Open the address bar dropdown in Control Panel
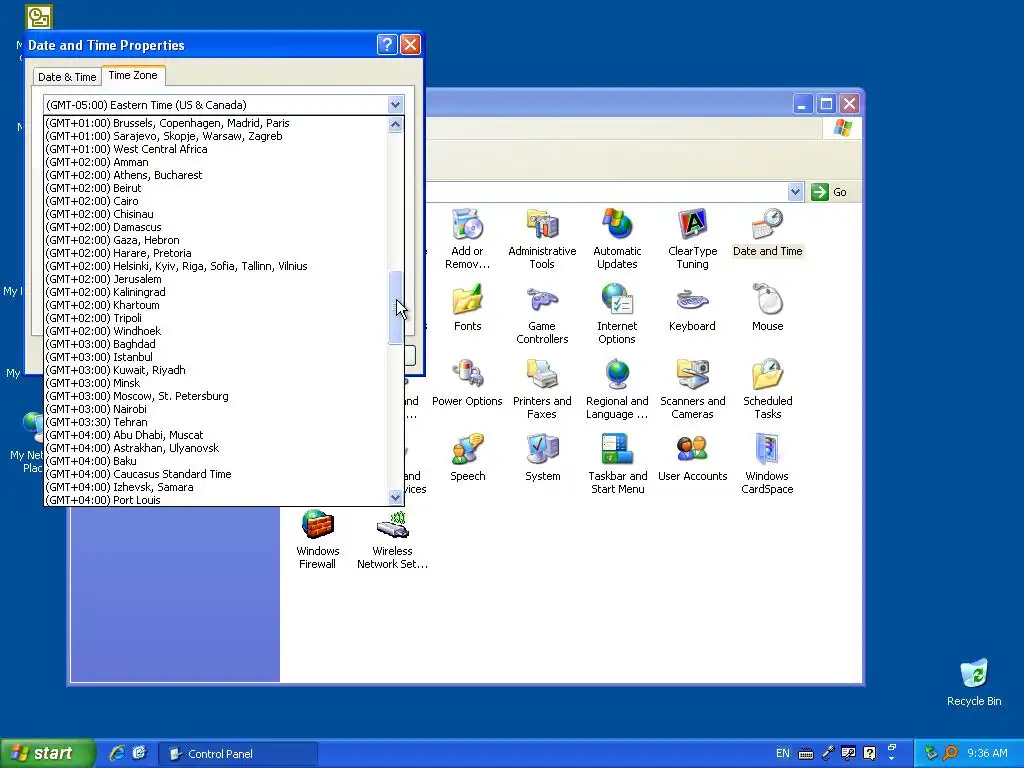Image resolution: width=1024 pixels, height=768 pixels. pyautogui.click(x=795, y=192)
